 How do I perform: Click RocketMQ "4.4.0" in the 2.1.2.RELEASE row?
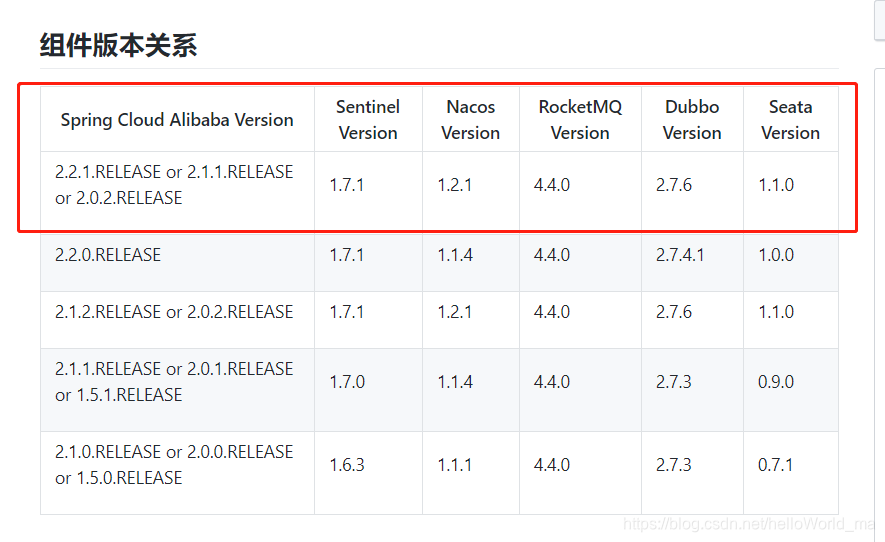coord(551,312)
